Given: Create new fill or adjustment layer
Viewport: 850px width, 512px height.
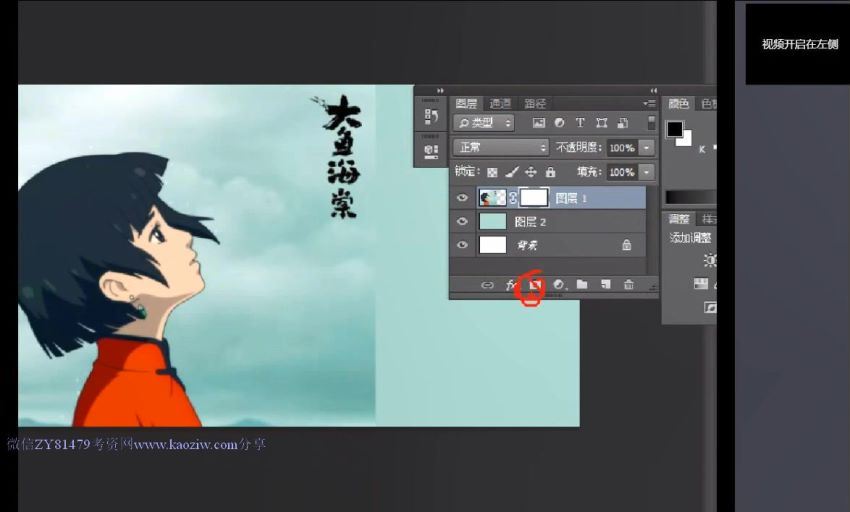Looking at the screenshot, I should [559, 284].
